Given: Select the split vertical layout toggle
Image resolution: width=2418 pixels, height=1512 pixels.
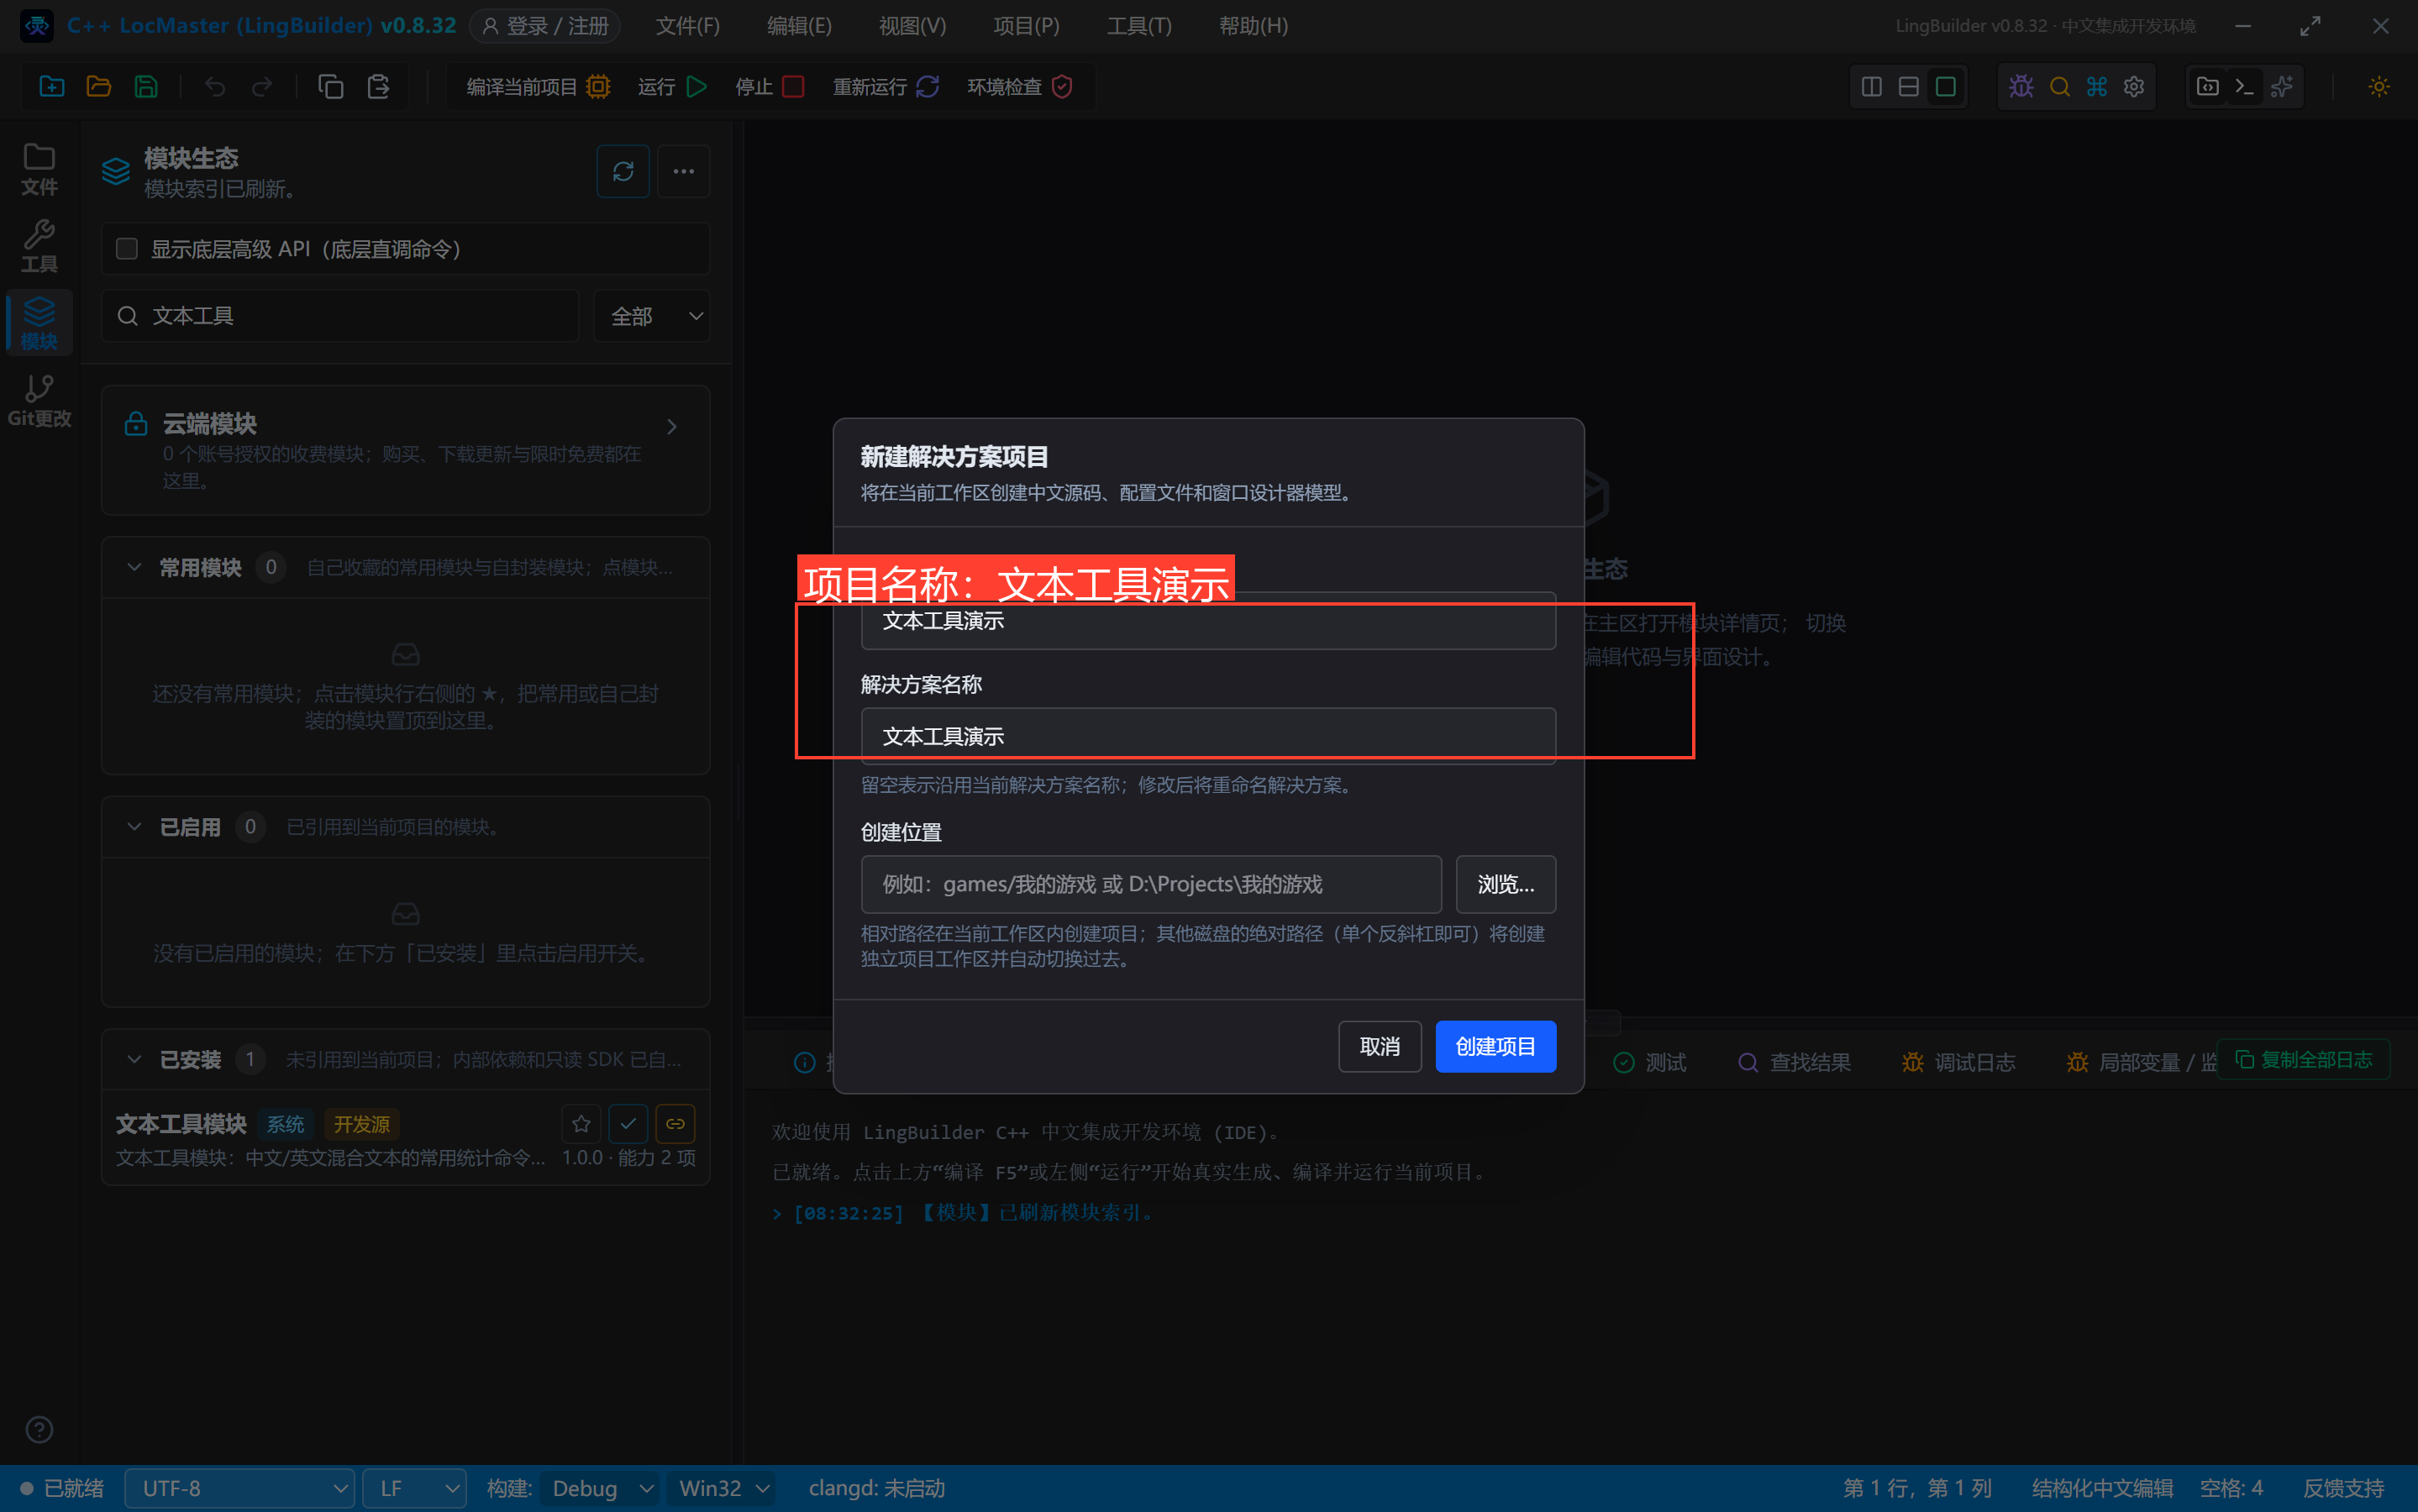Looking at the screenshot, I should 1871,87.
